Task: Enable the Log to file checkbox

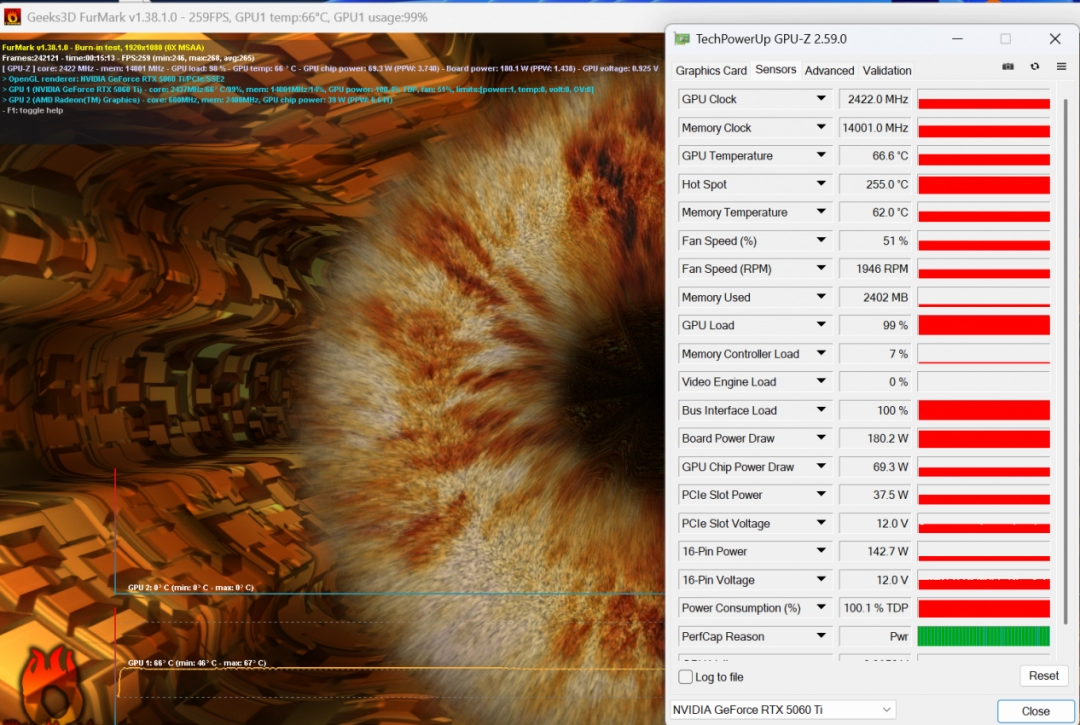Action: 685,677
